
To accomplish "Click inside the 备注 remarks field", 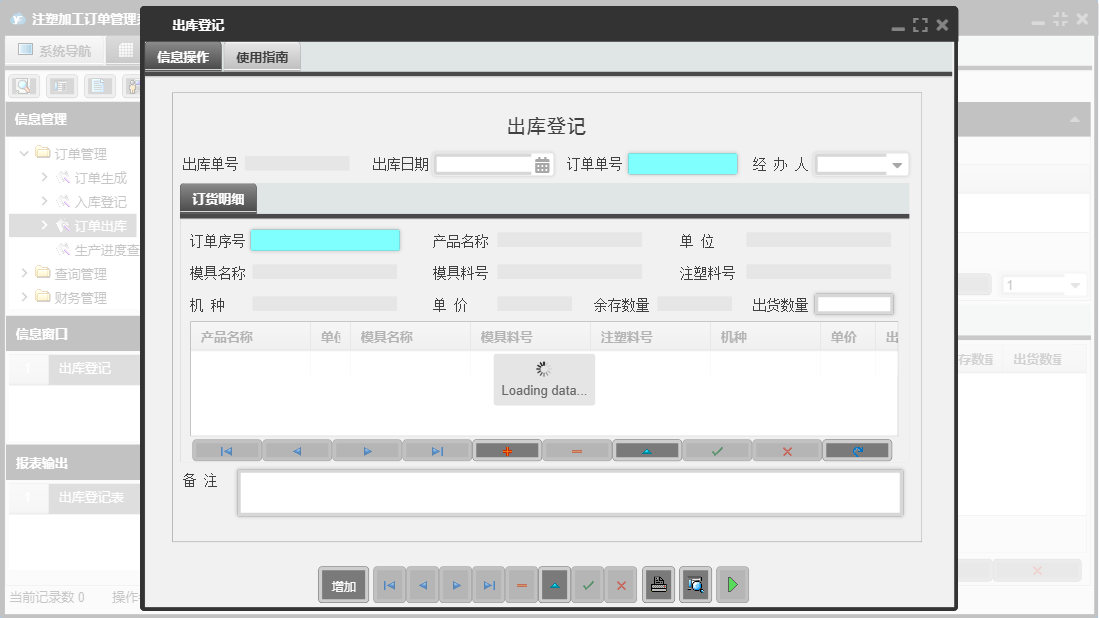I will click(569, 491).
